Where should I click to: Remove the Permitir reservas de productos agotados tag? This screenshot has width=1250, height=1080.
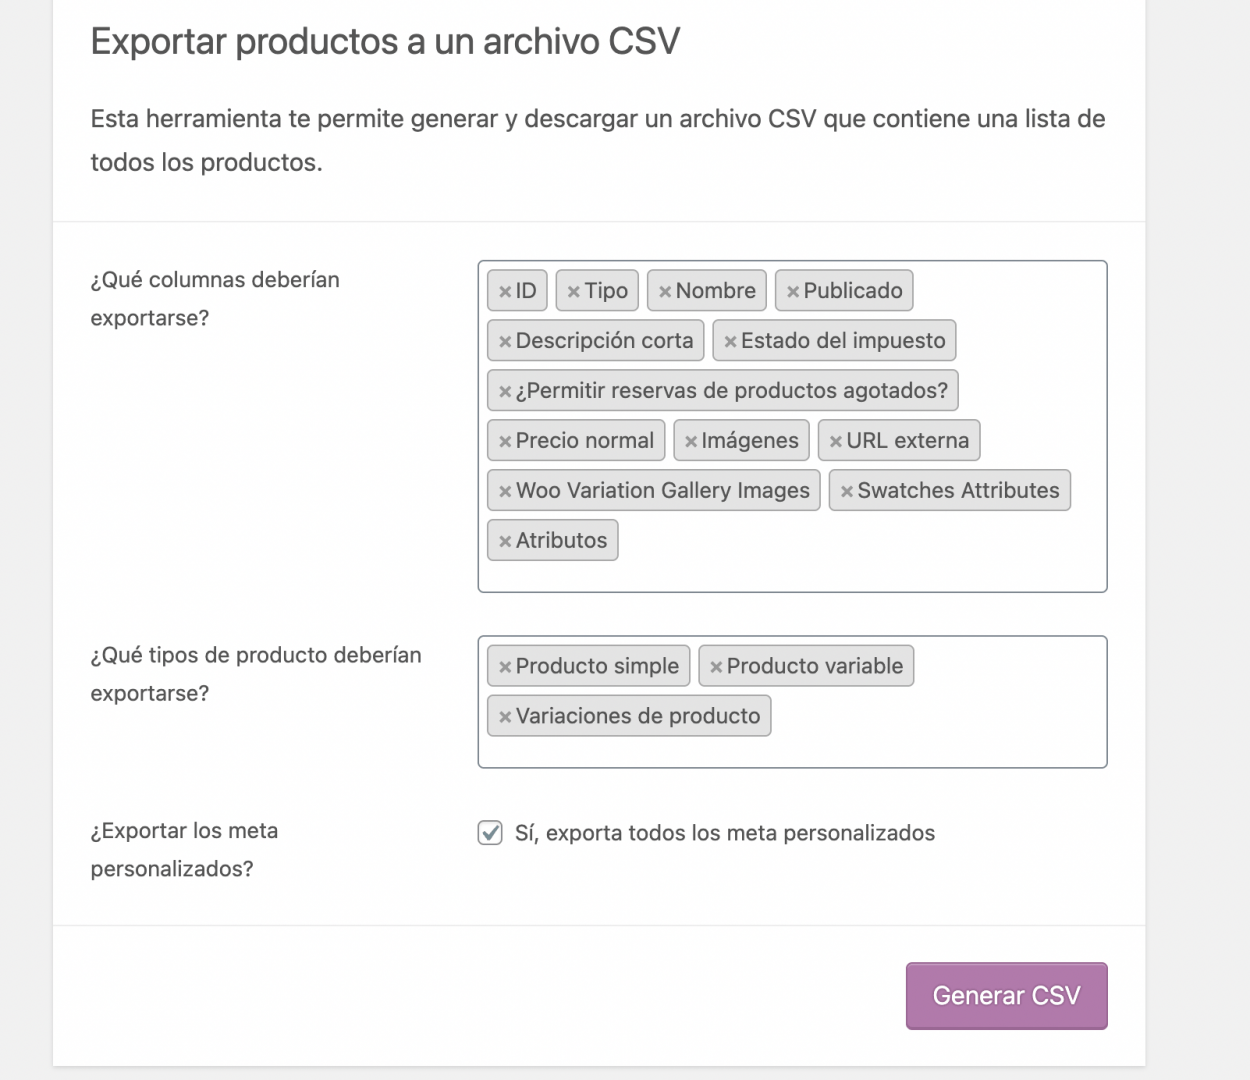505,392
